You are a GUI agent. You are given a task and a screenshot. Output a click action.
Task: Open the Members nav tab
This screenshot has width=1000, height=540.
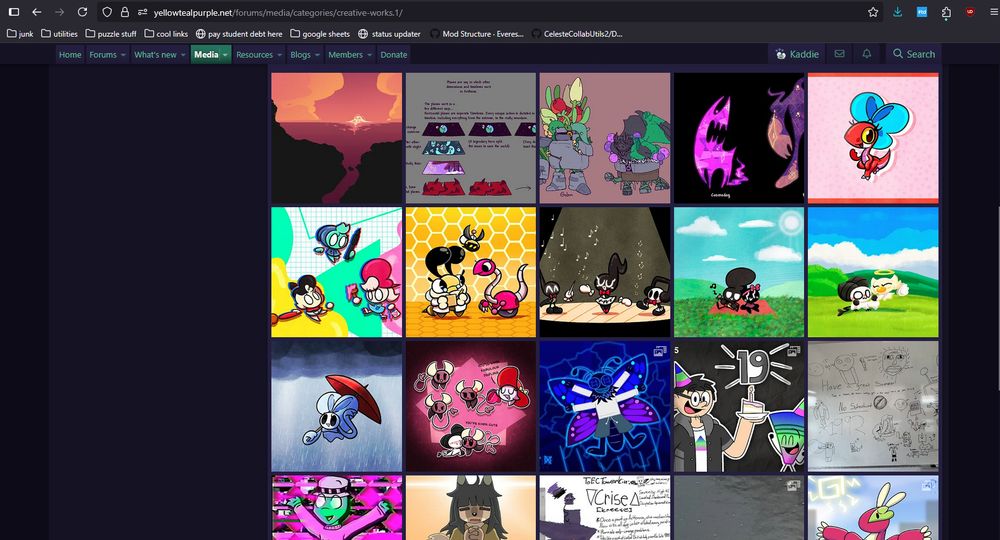(x=345, y=55)
